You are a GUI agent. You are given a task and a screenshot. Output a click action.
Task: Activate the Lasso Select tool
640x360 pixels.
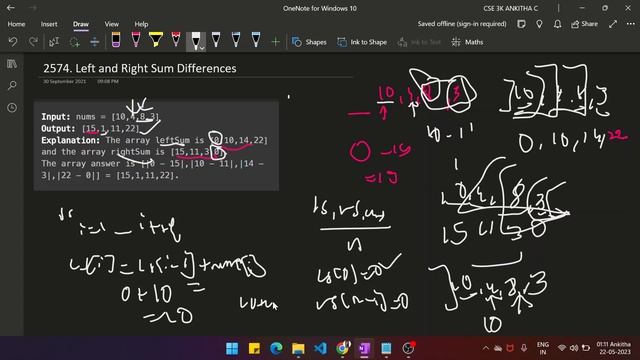(74, 42)
